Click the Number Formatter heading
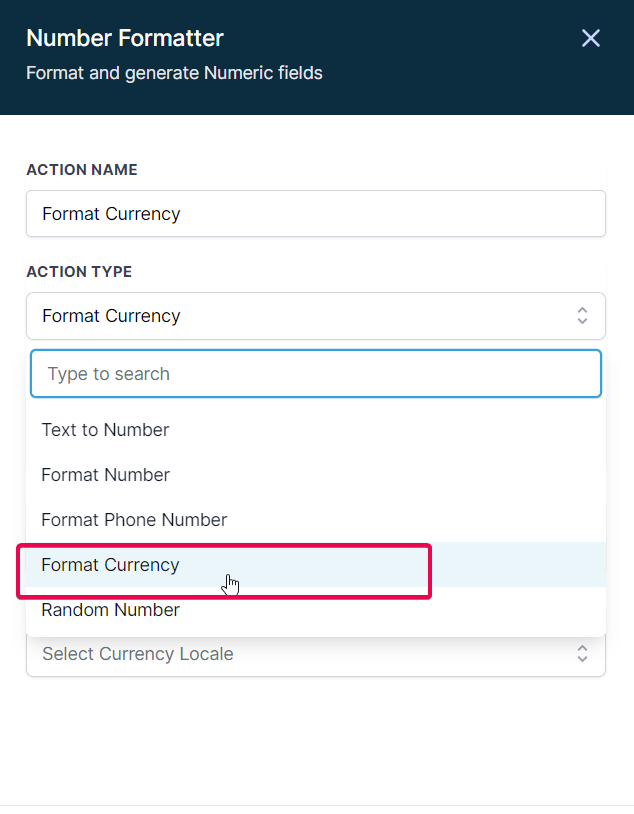The height and width of the screenshot is (814, 634). click(x=125, y=38)
